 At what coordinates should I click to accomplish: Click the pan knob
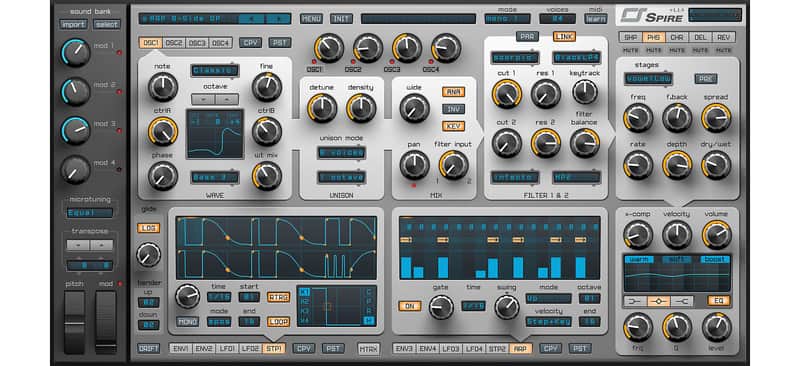tap(414, 165)
